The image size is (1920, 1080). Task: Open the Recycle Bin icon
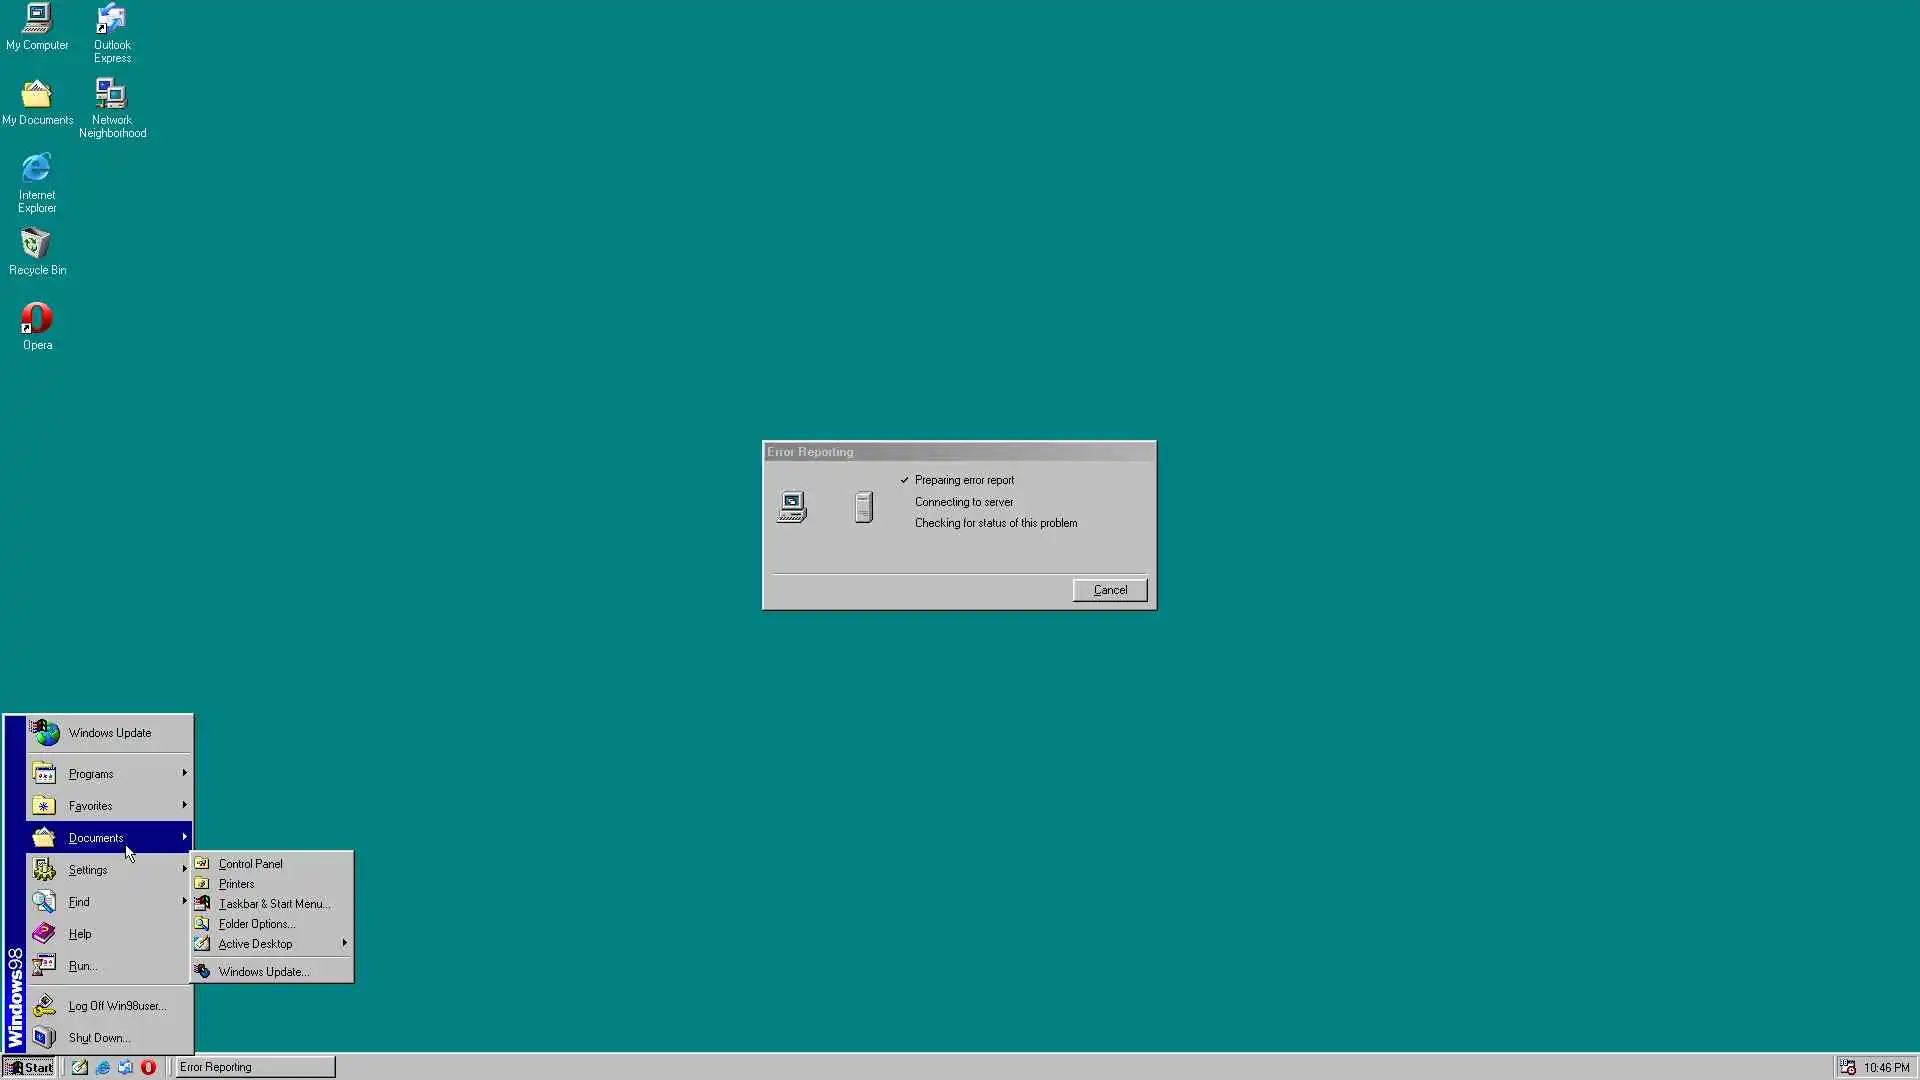click(x=37, y=244)
